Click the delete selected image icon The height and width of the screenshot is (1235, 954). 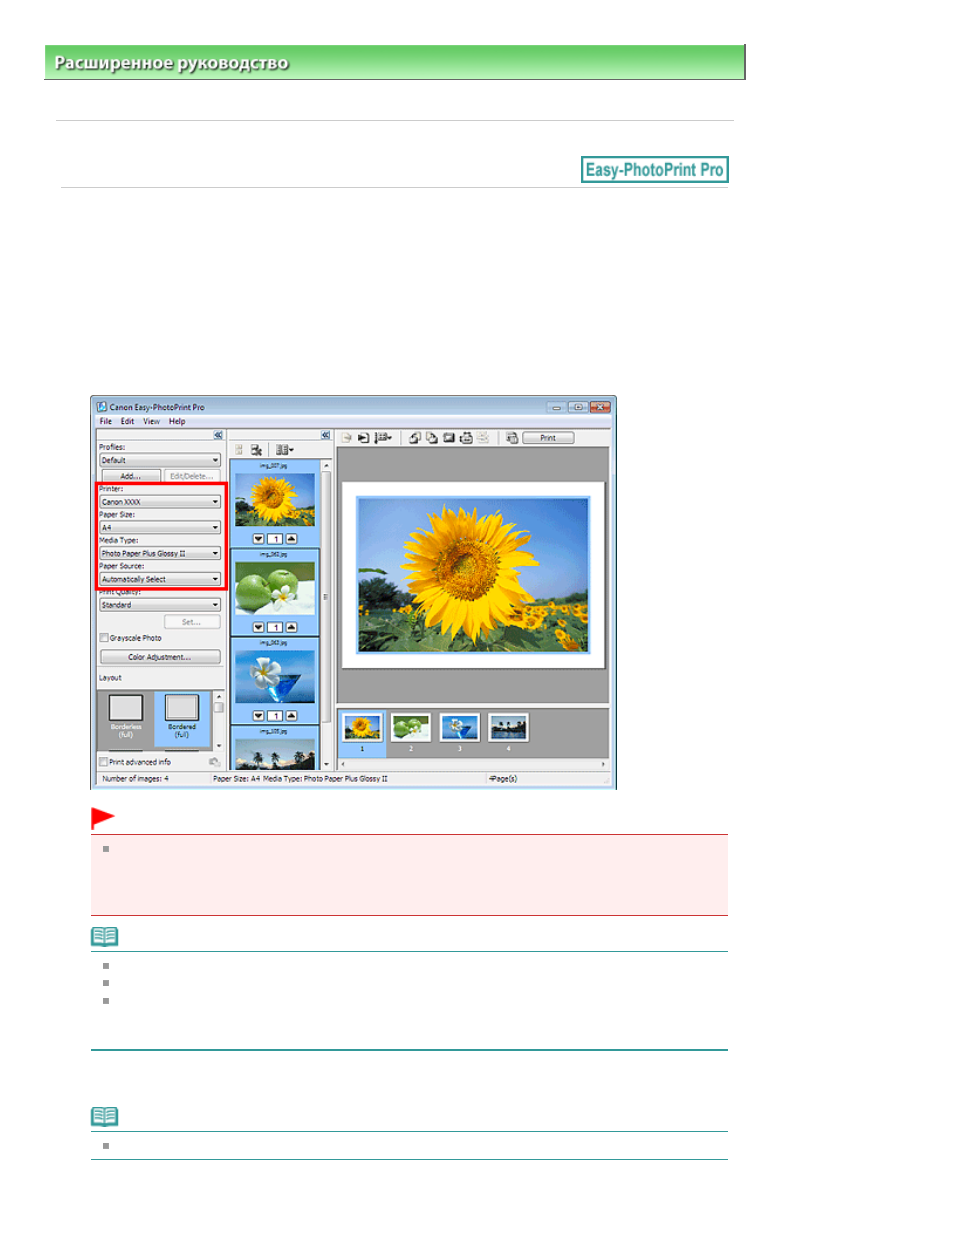(256, 450)
